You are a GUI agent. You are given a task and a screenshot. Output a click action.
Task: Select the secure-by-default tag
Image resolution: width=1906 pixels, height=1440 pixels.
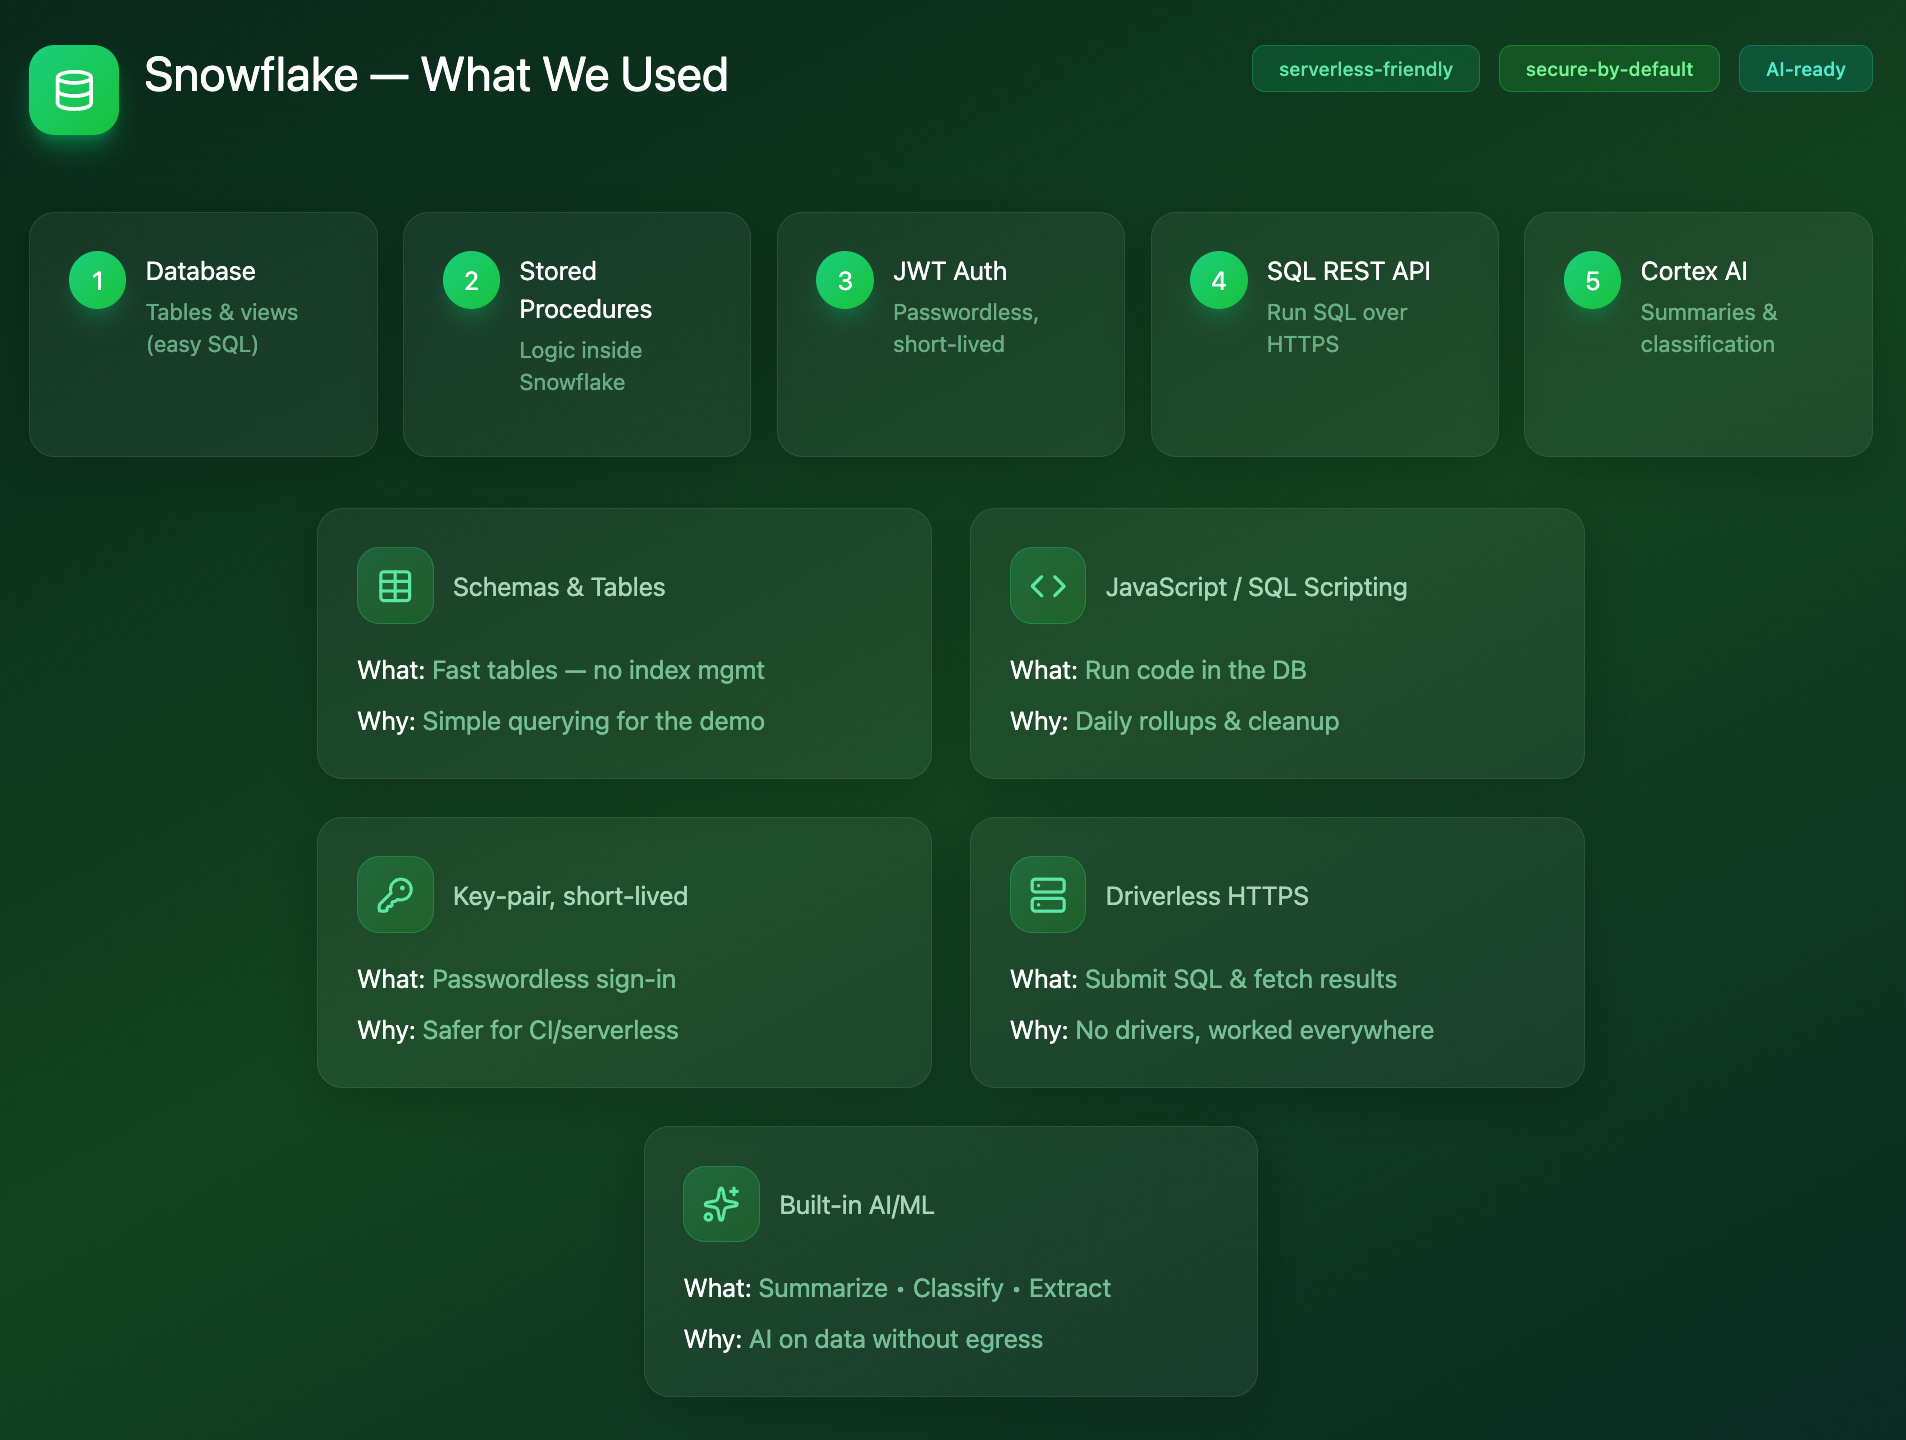click(1609, 69)
